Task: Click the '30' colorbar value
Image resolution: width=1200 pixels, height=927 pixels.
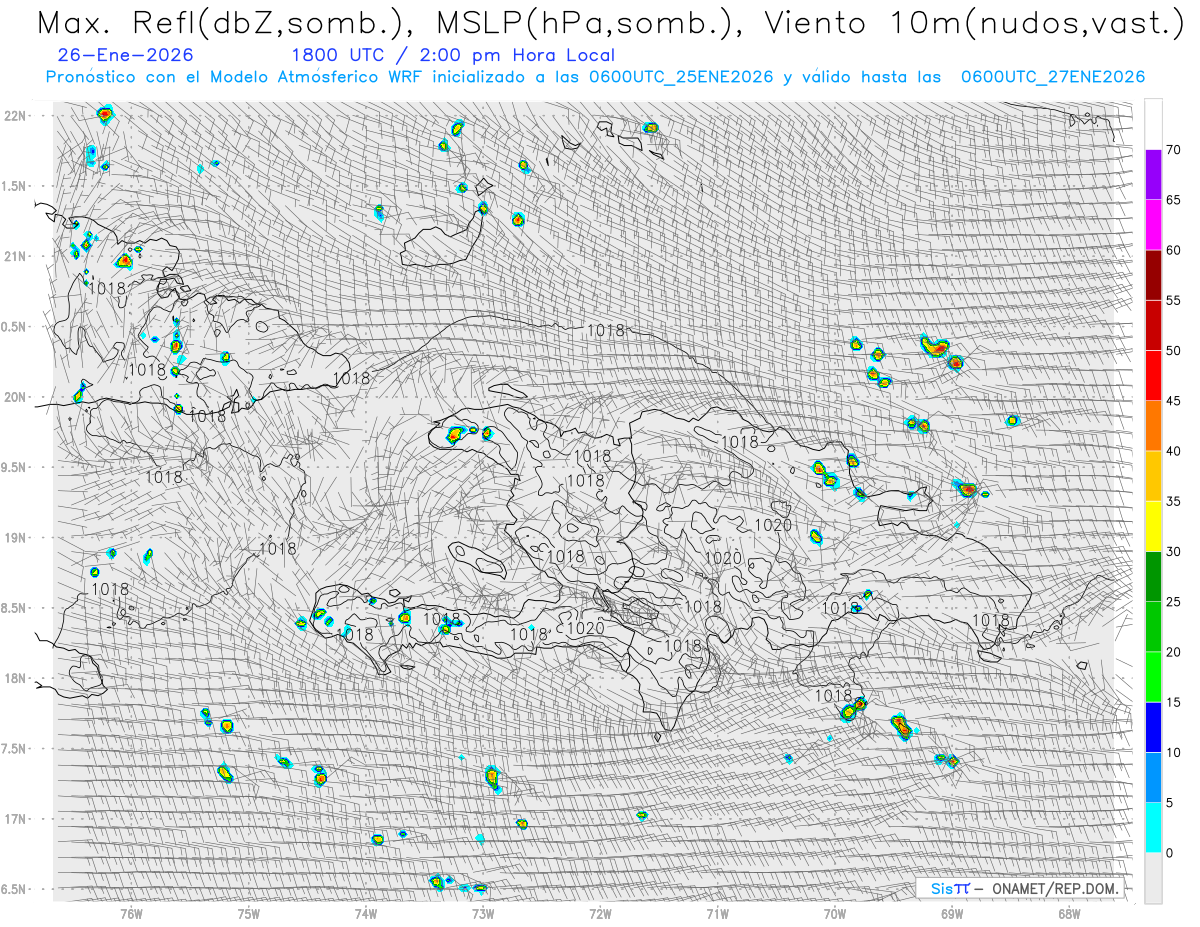Action: tap(1172, 552)
